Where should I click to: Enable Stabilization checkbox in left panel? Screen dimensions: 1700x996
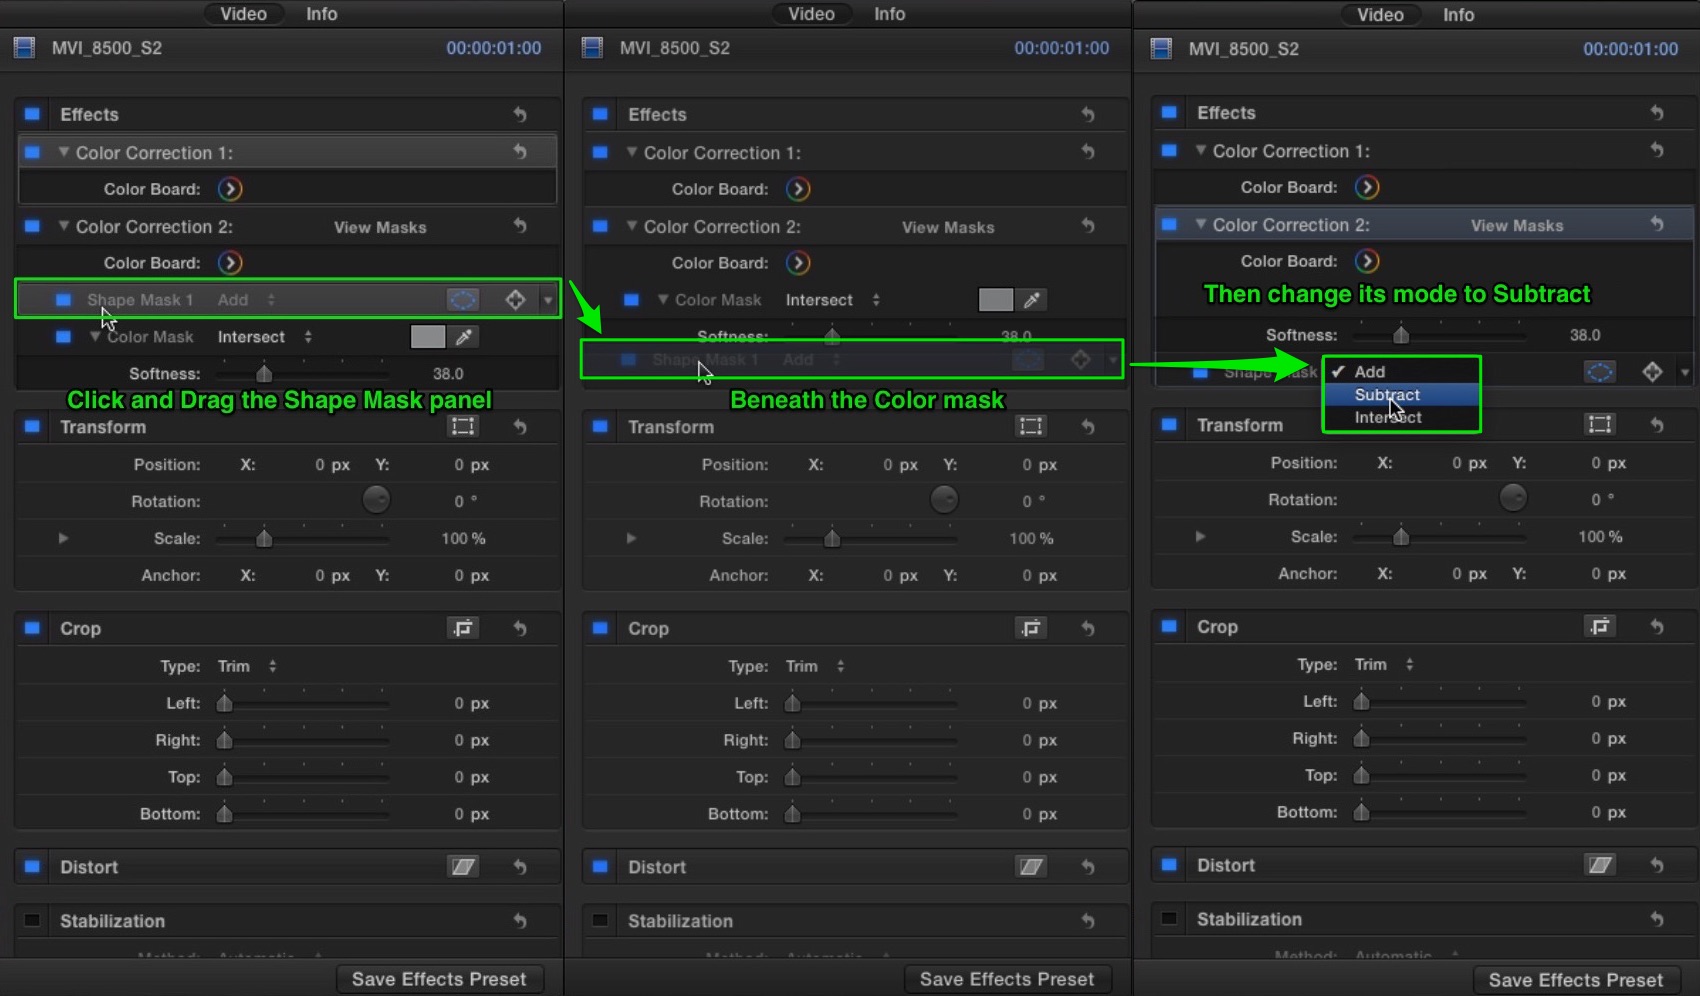(32, 921)
